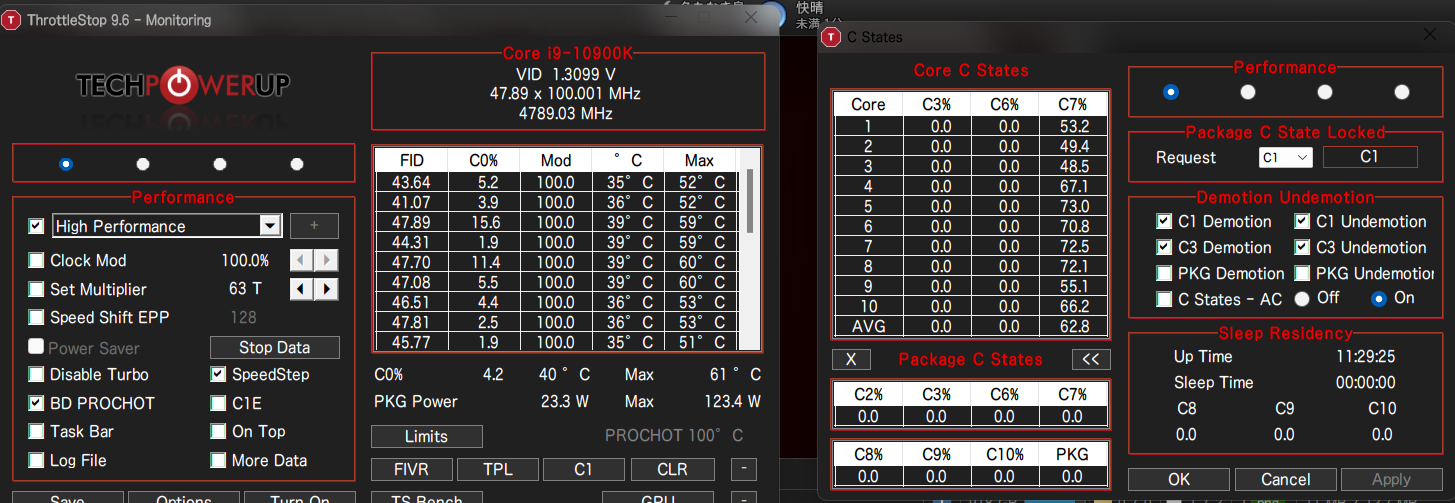Enable the On Top checkbox
The width and height of the screenshot is (1455, 503).
(x=218, y=431)
